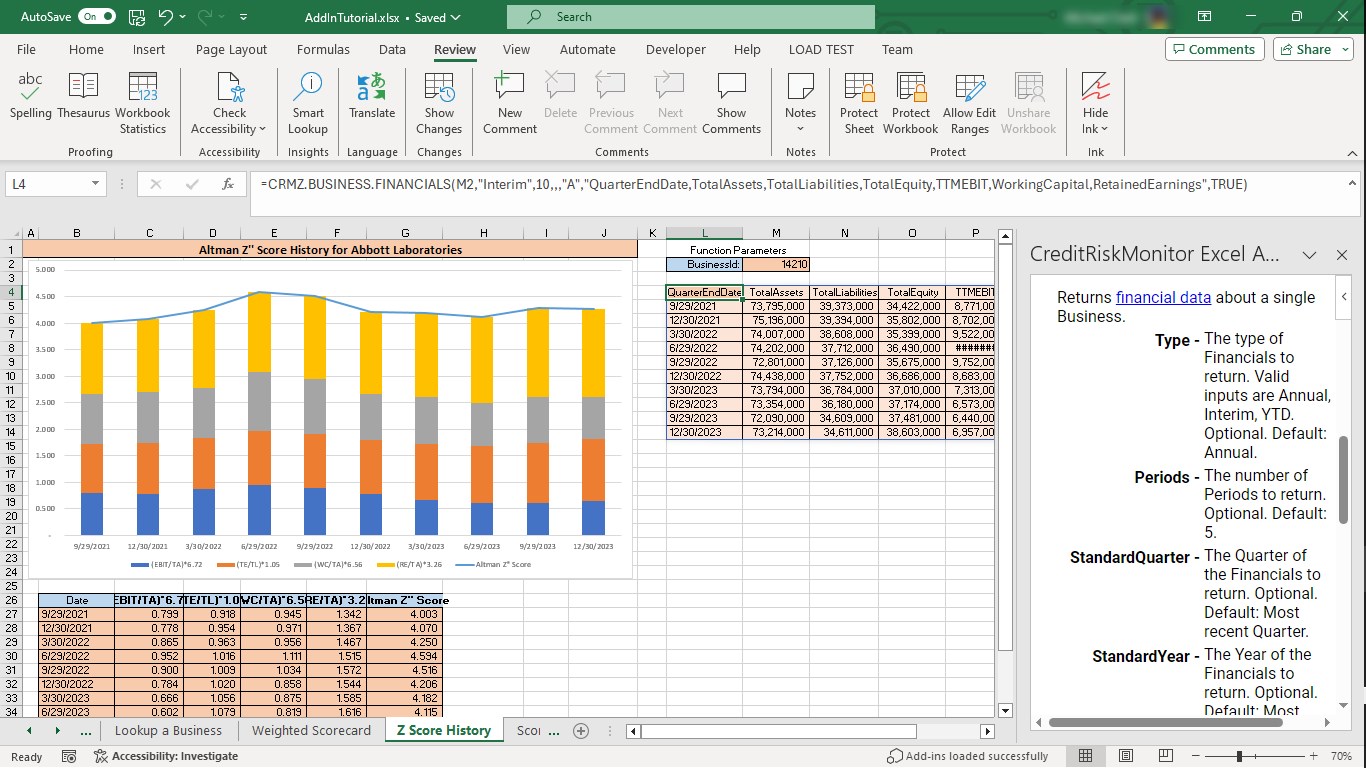The height and width of the screenshot is (768, 1366).
Task: Click the Insert Function fx button
Action: coord(228,184)
